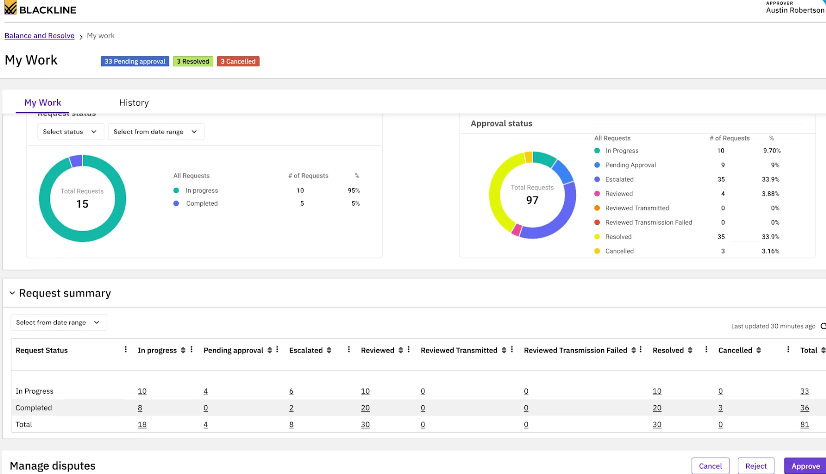Sort the Escalated column

329,350
